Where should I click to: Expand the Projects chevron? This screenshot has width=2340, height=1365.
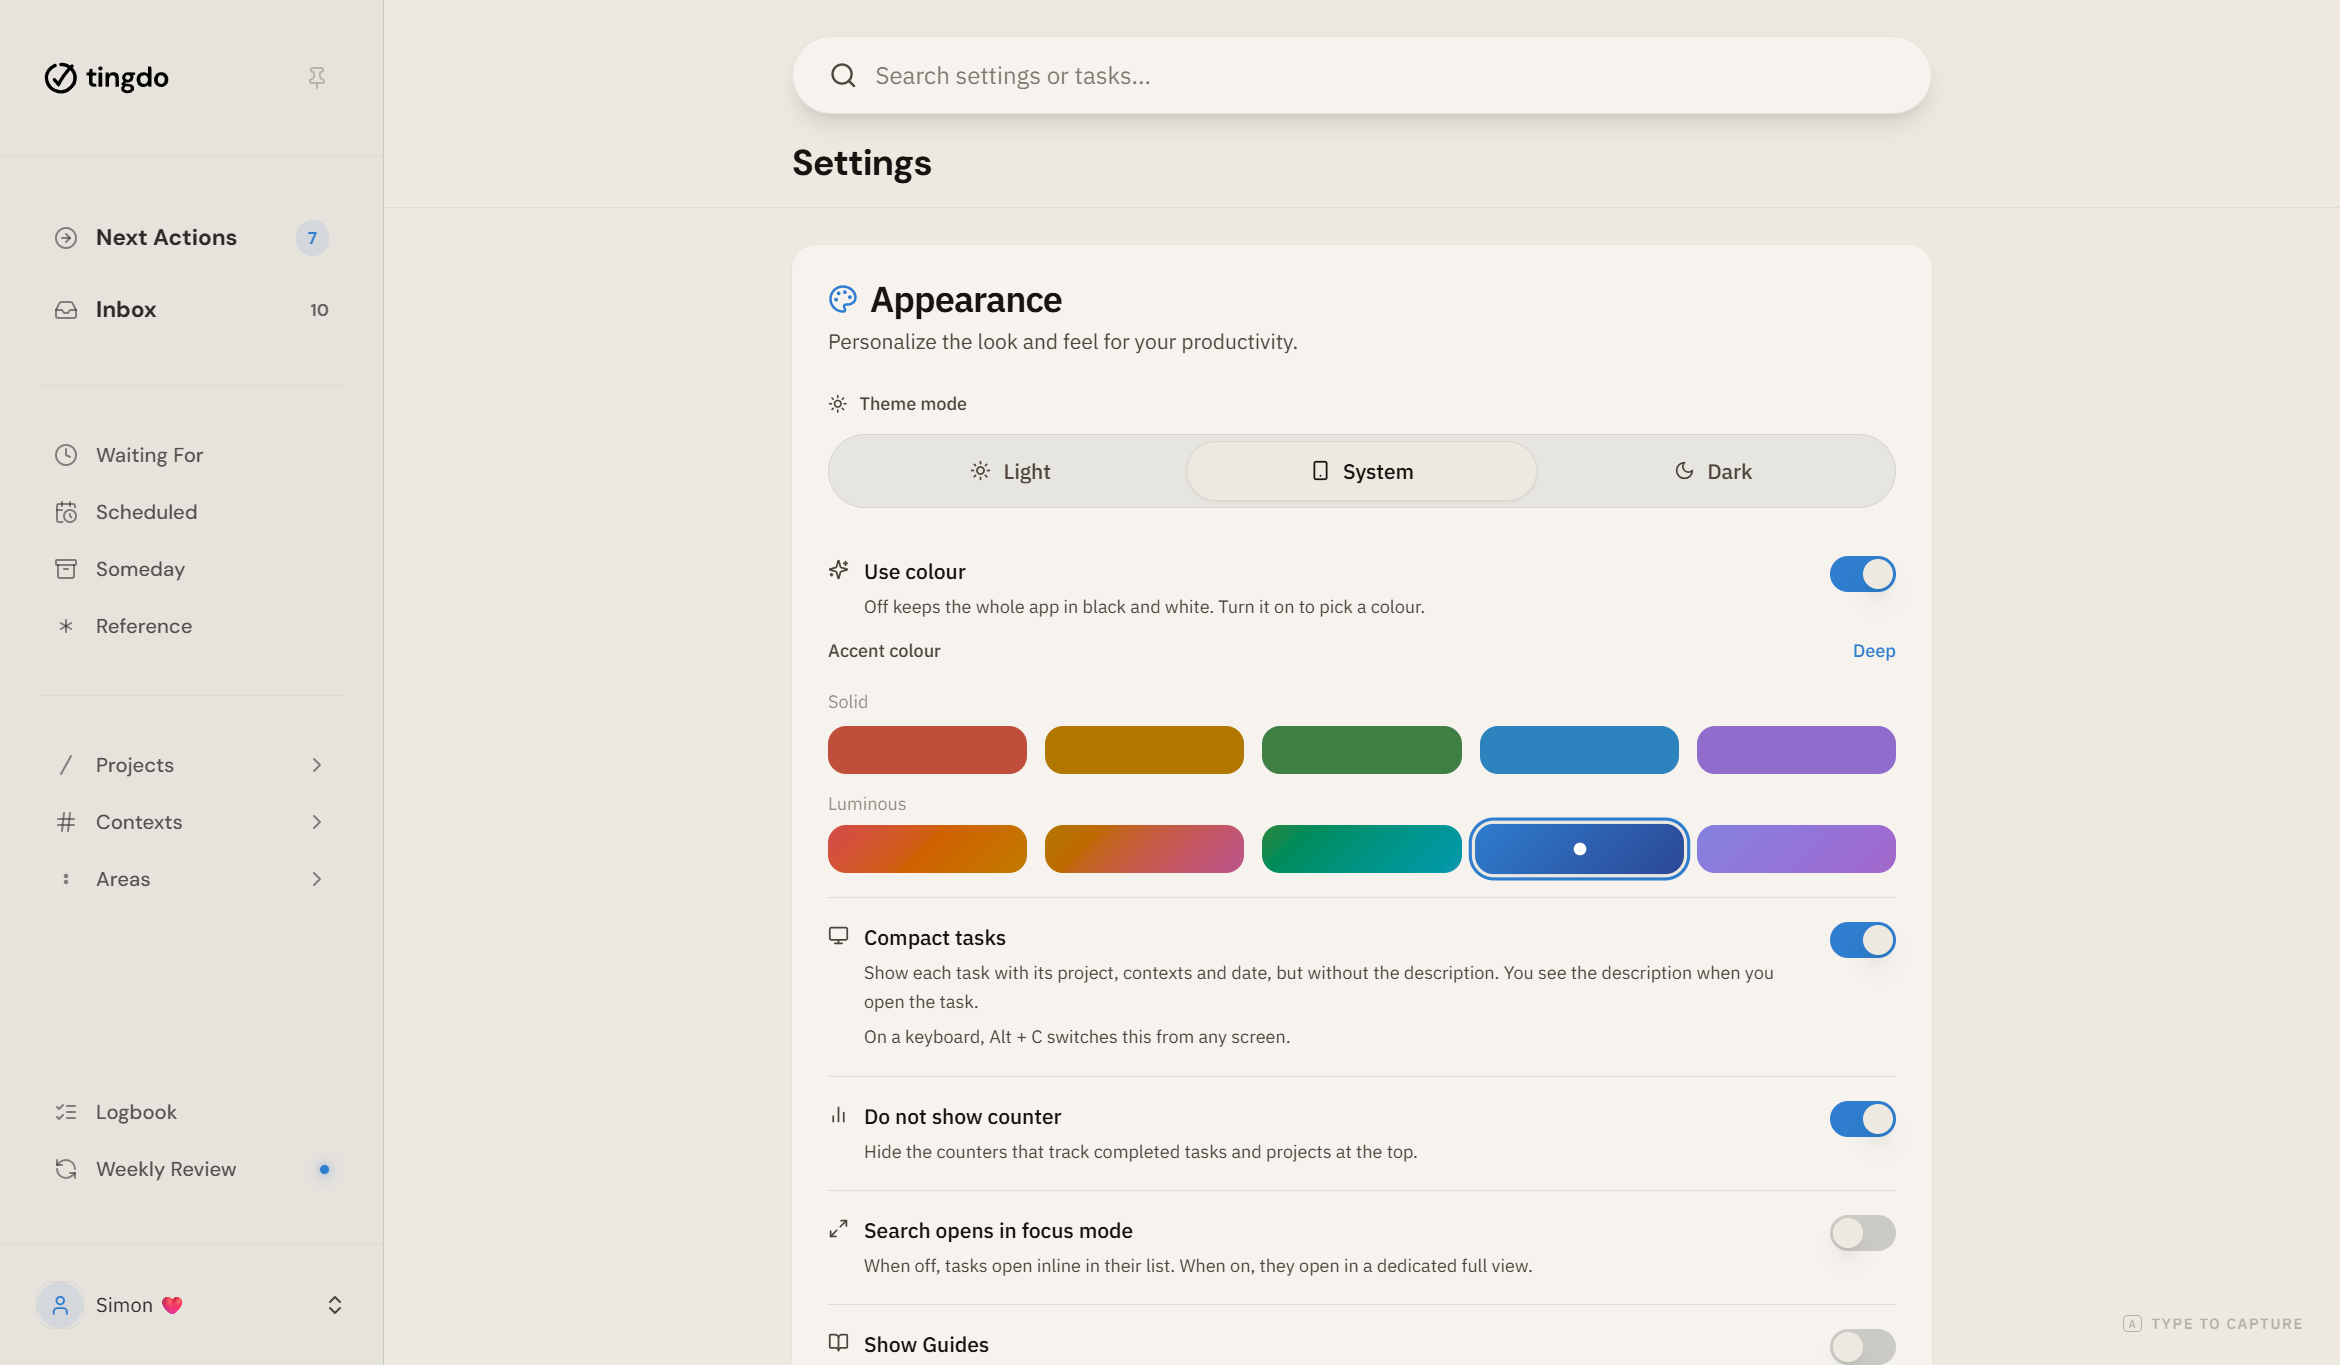click(x=317, y=765)
